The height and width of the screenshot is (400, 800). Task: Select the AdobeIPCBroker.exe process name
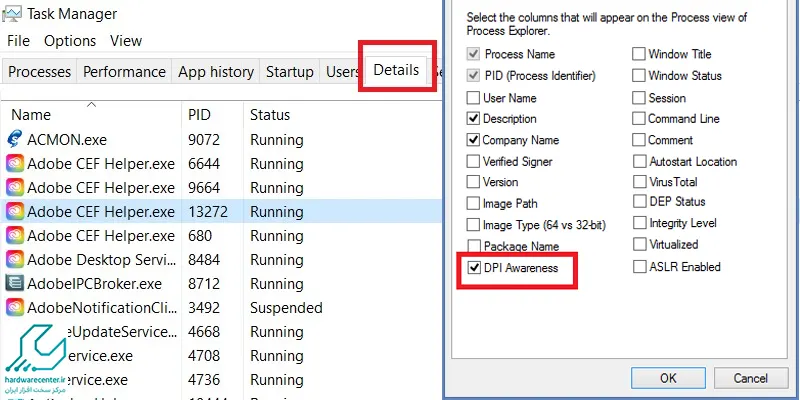(94, 284)
